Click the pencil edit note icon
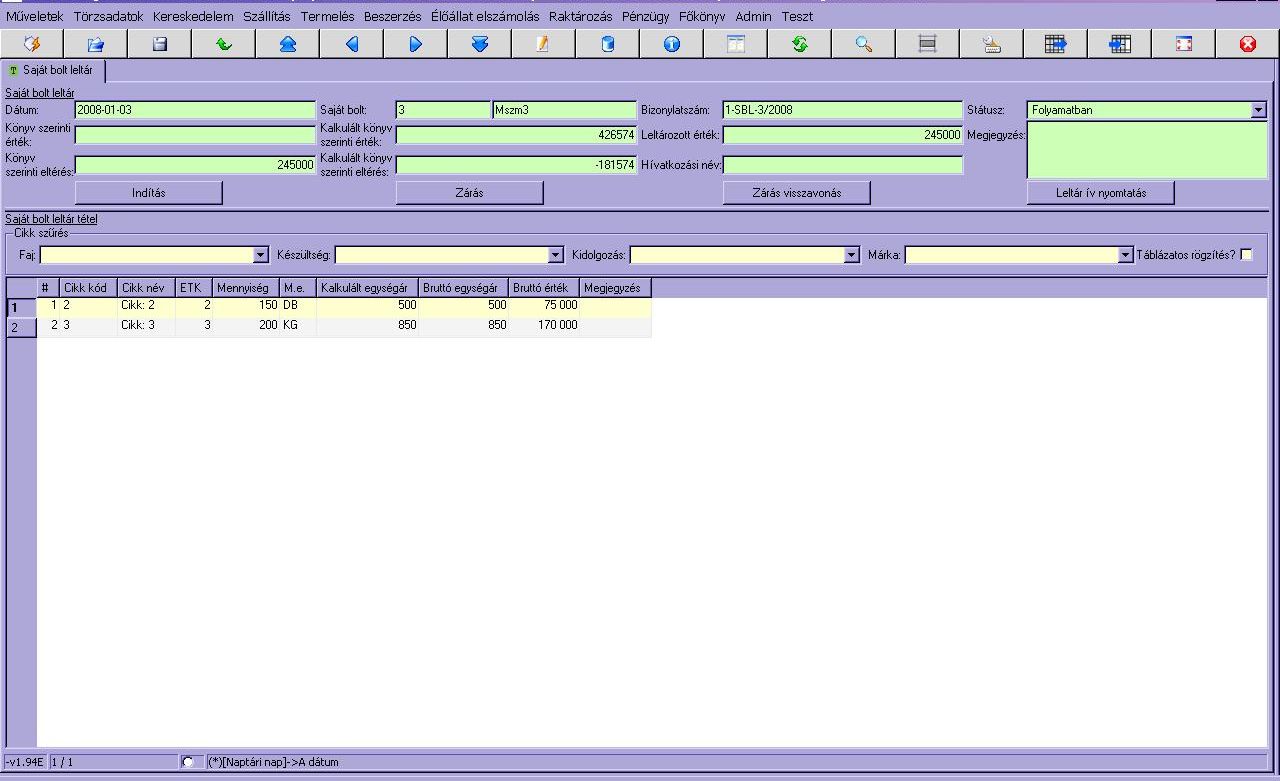The height and width of the screenshot is (781, 1280). pyautogui.click(x=544, y=44)
